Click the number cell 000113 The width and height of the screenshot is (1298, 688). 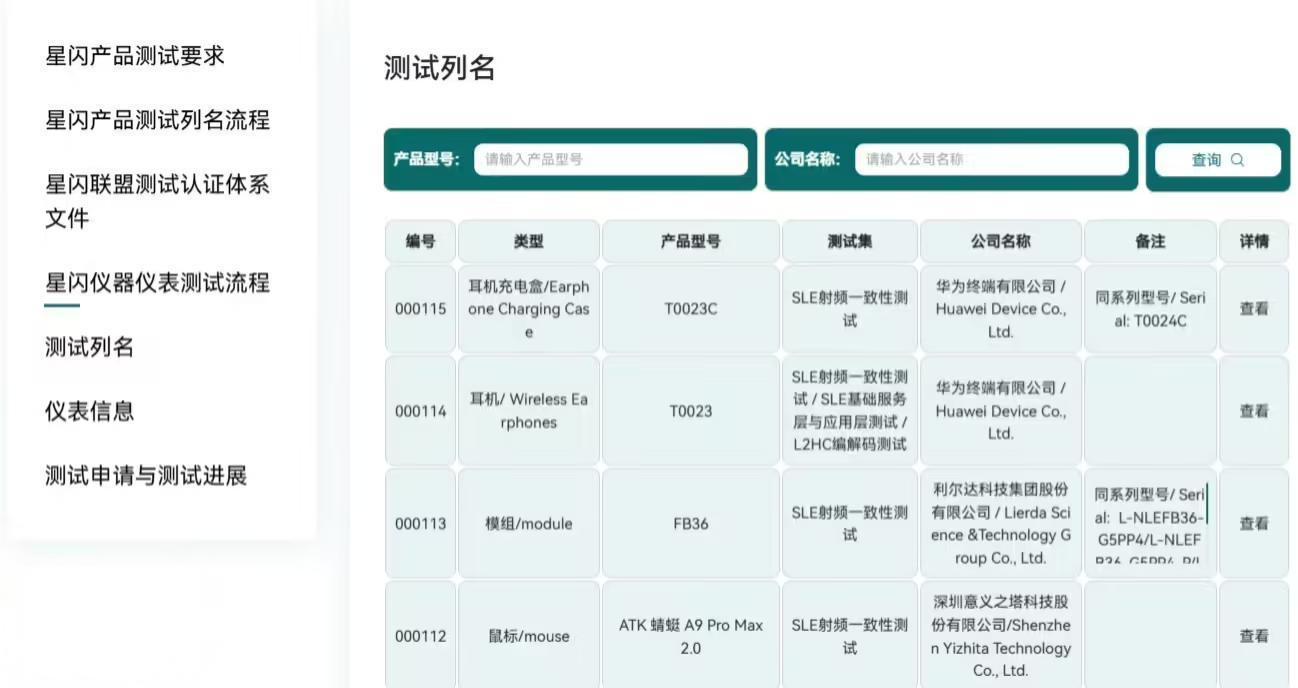click(x=420, y=523)
